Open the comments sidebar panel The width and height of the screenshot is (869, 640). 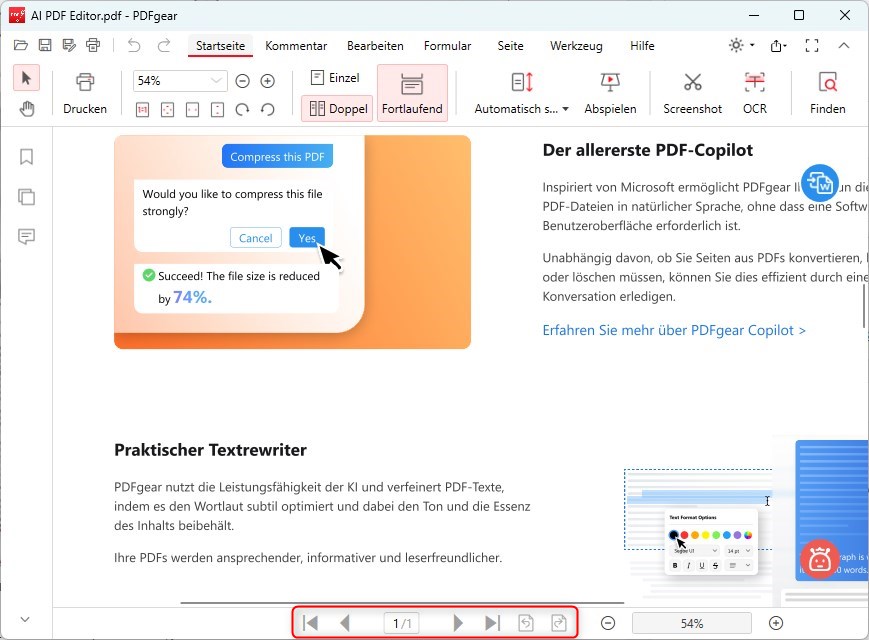[26, 237]
